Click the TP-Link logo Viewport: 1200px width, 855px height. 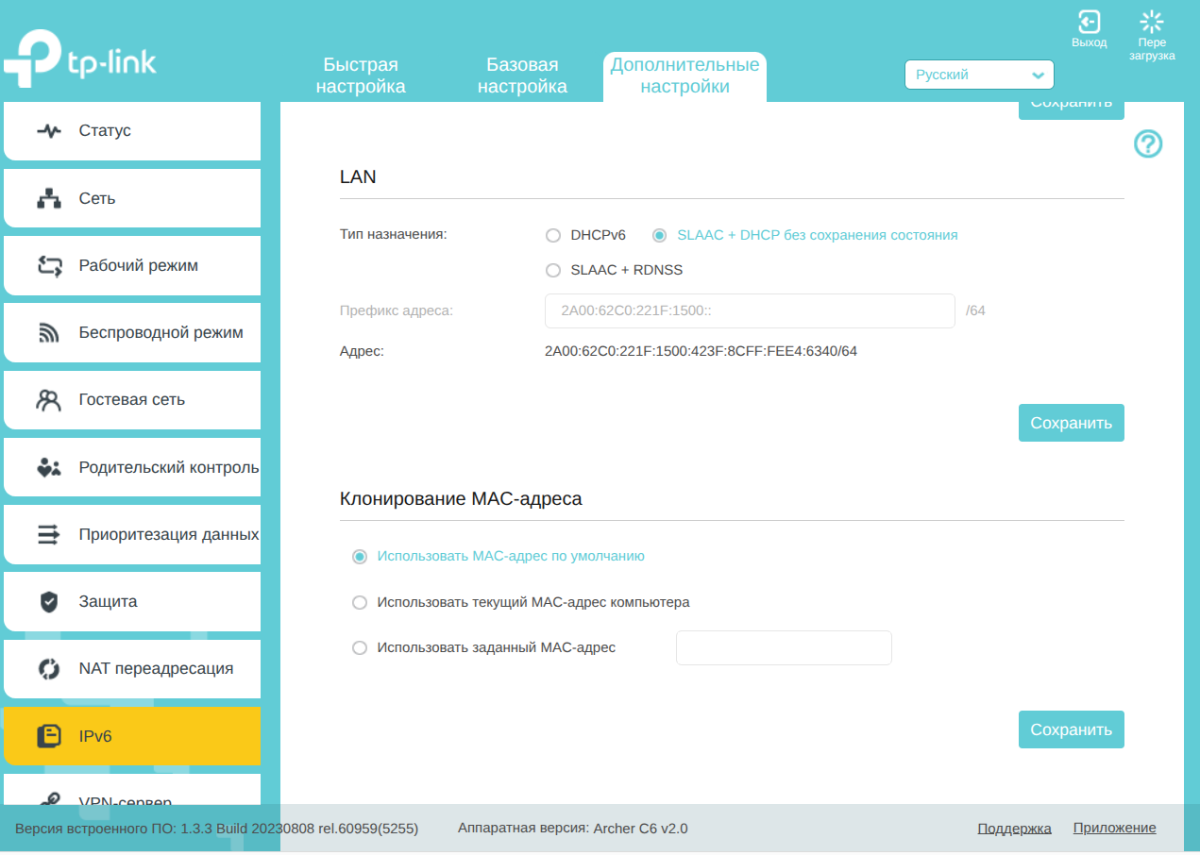coord(80,60)
